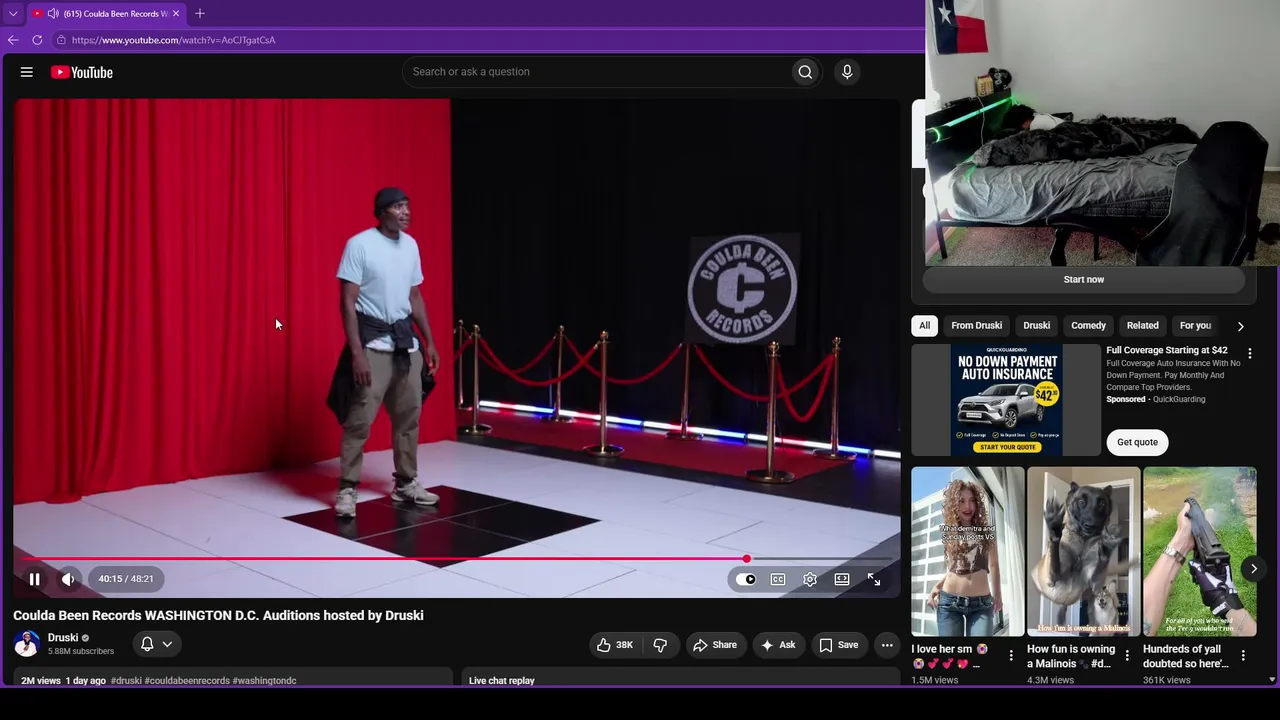This screenshot has width=1280, height=720.
Task: Show next Shorts with the right arrow
Action: [1254, 569]
